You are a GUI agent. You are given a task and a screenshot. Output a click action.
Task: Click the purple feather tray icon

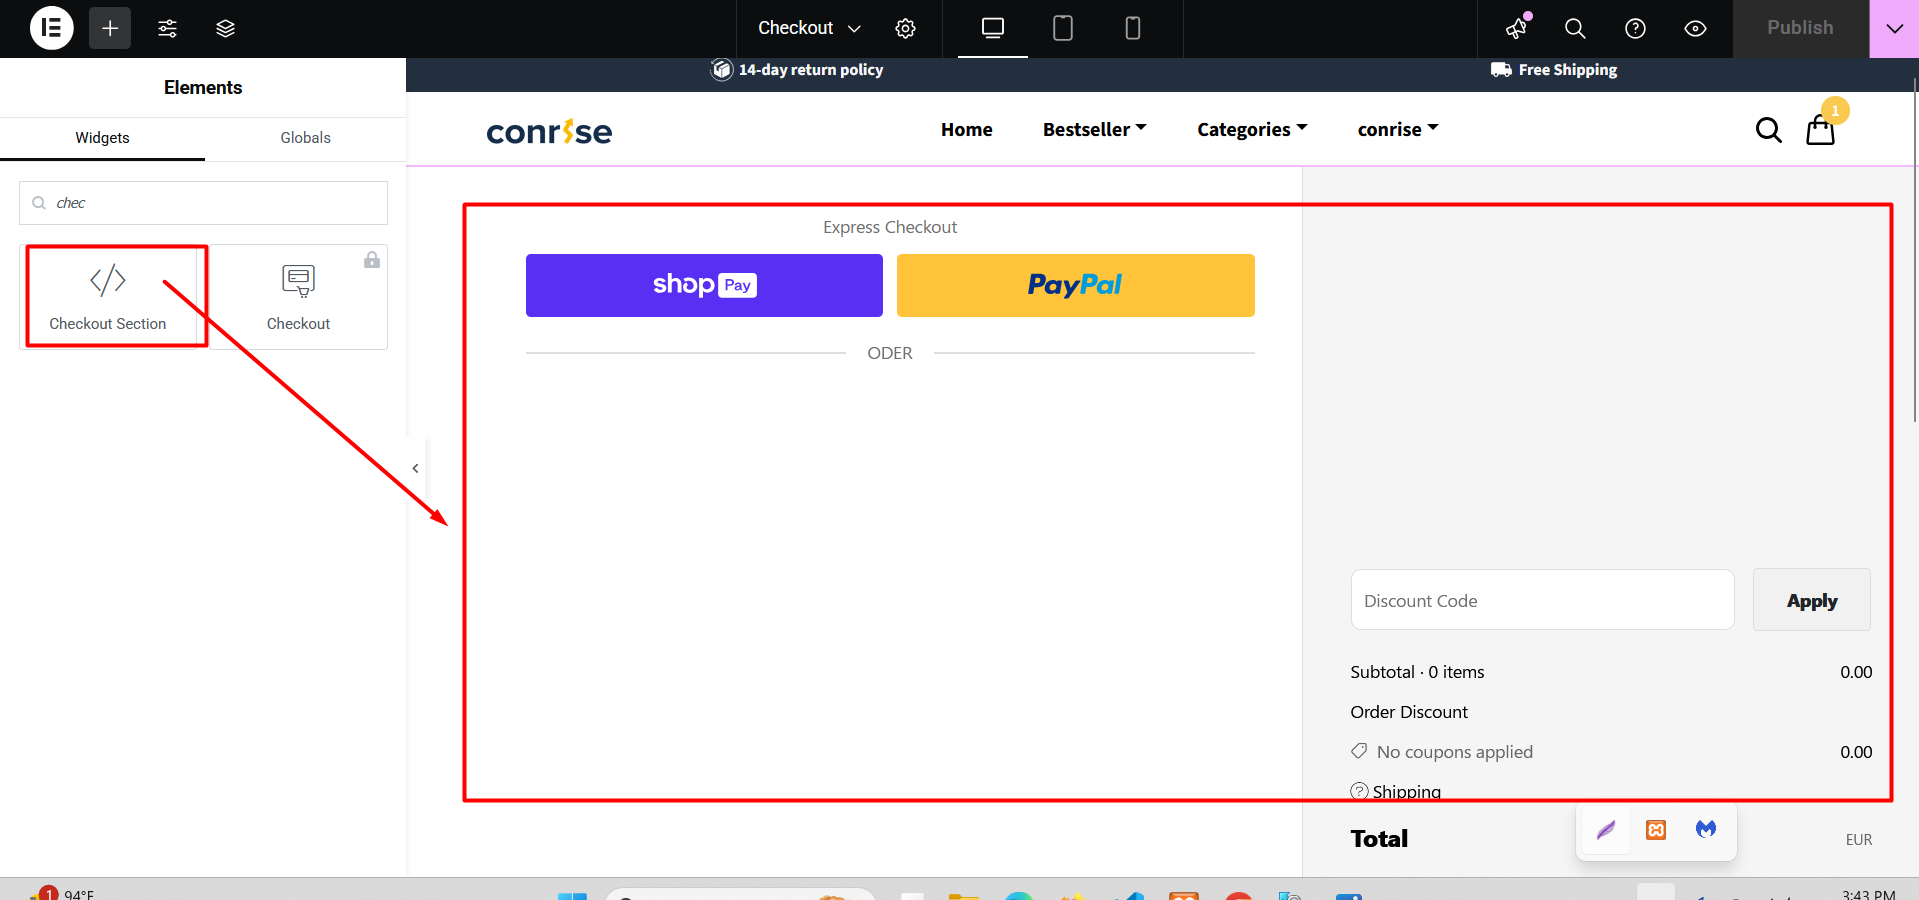point(1606,829)
